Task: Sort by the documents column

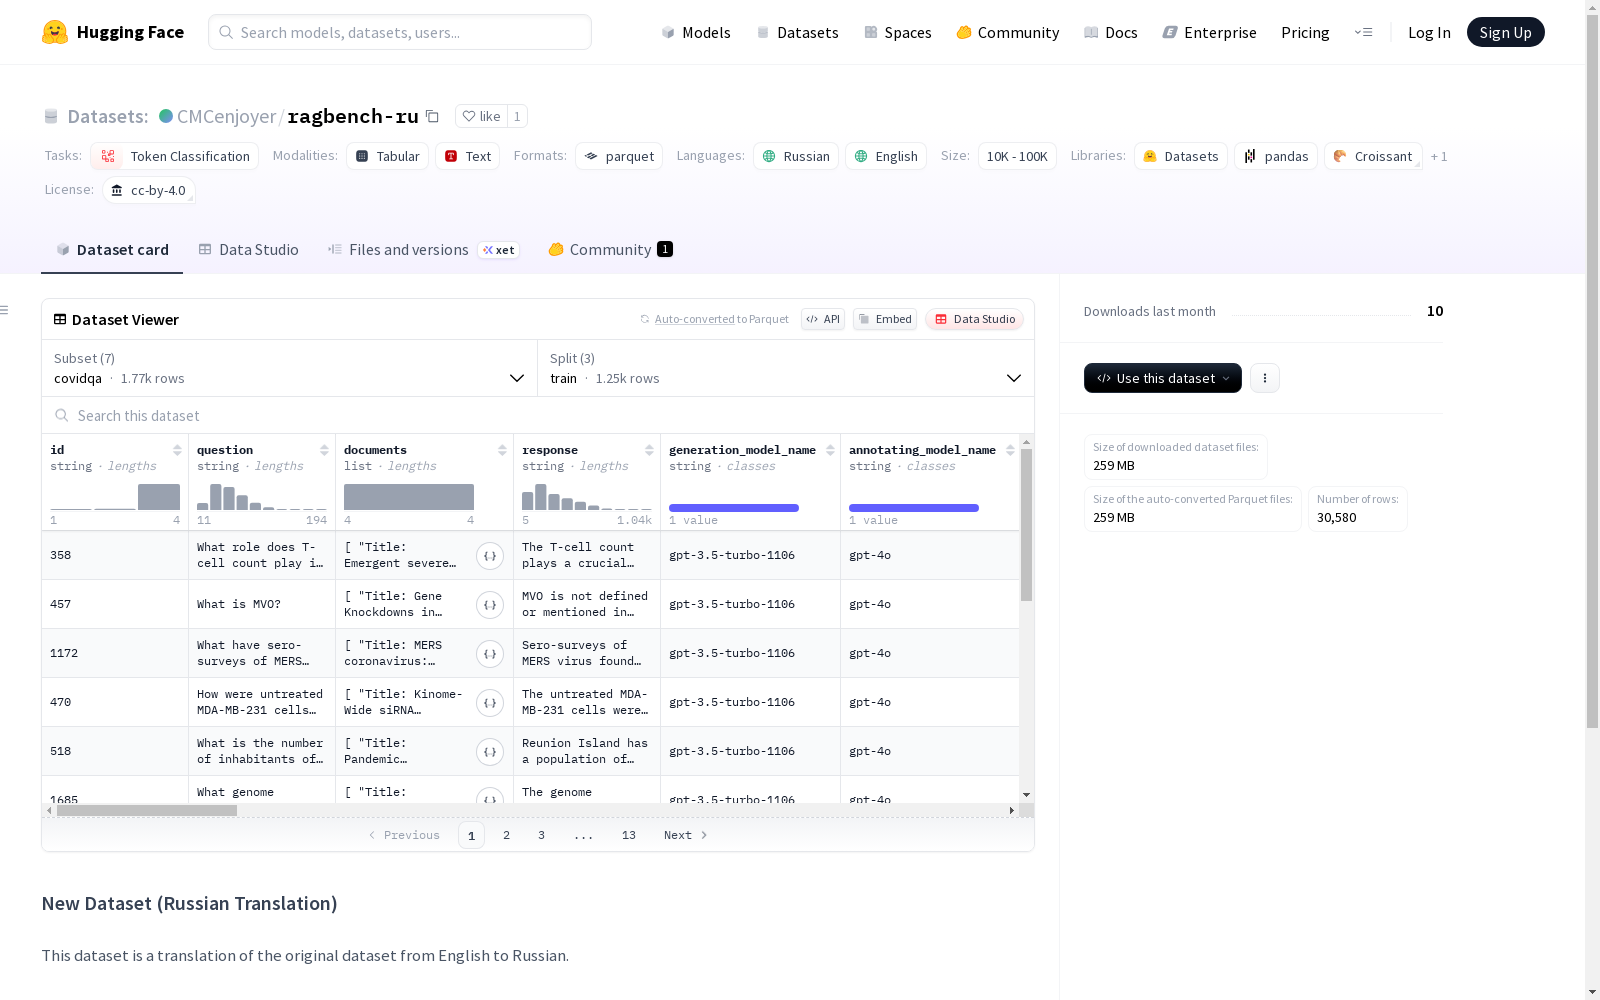Action: 502,450
